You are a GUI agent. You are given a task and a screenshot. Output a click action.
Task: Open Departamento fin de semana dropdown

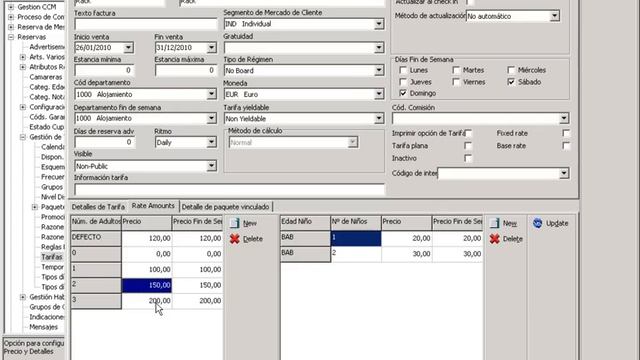pyautogui.click(x=211, y=118)
